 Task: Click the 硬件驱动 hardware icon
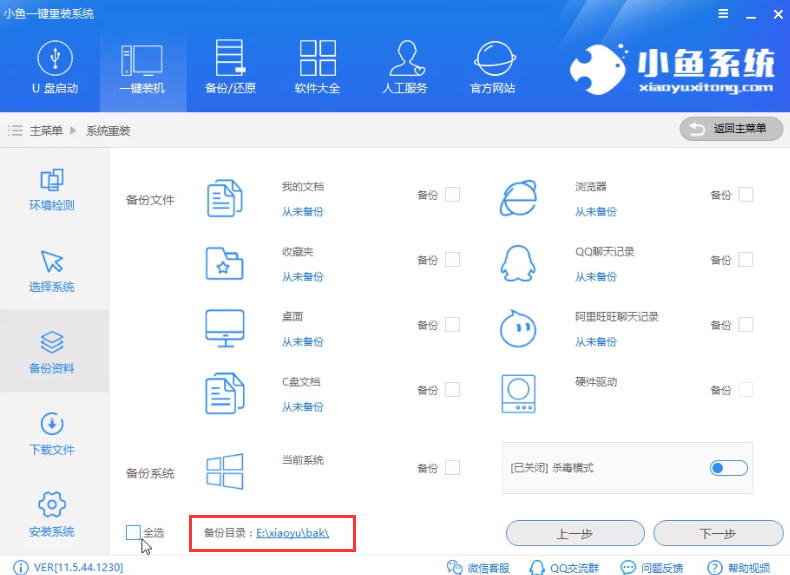point(518,394)
